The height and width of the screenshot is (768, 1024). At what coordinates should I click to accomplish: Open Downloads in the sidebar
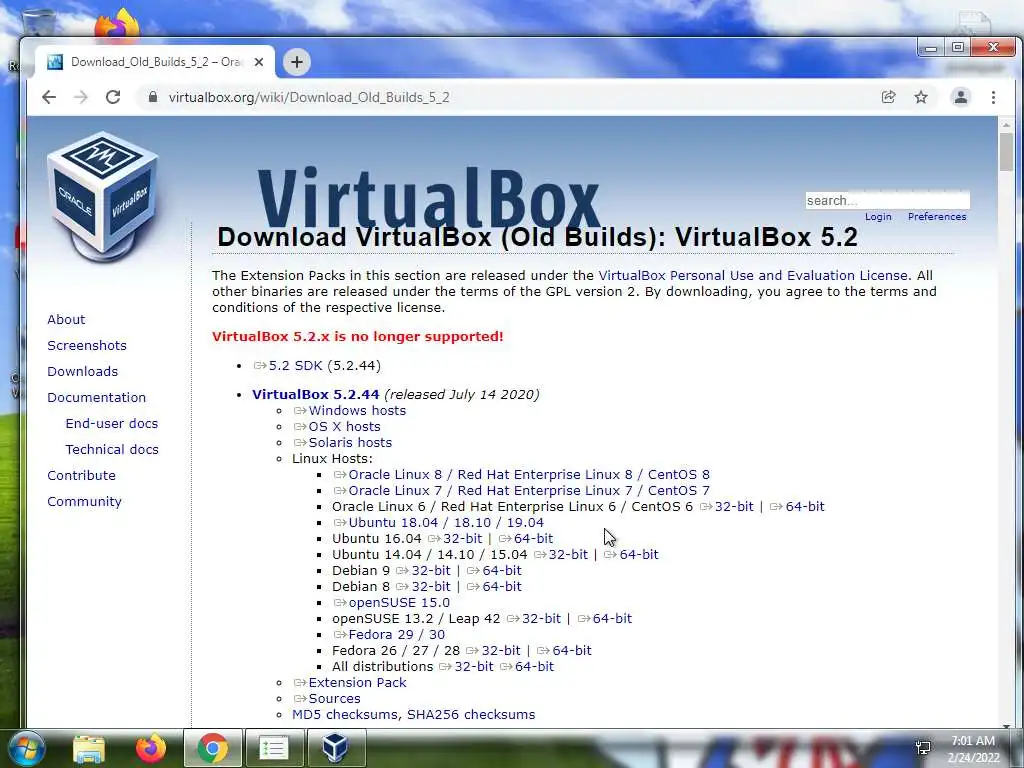82,372
